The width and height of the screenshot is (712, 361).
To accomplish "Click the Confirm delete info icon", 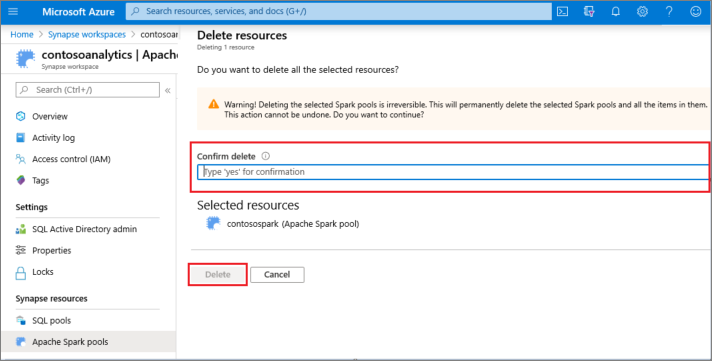I will 266,156.
